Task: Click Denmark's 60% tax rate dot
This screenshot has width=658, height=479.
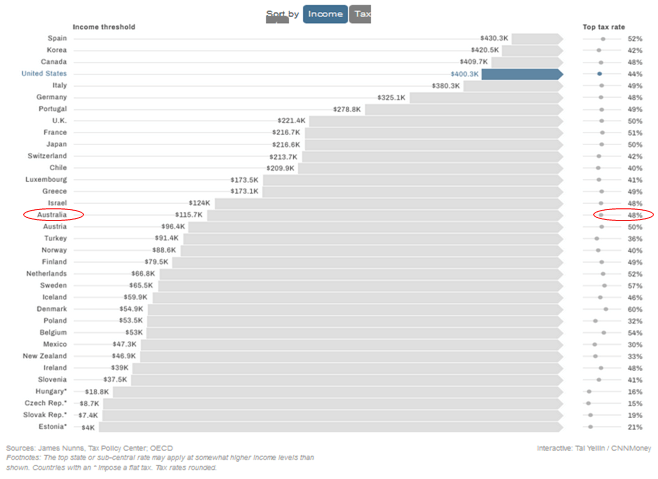Action: (x=606, y=309)
